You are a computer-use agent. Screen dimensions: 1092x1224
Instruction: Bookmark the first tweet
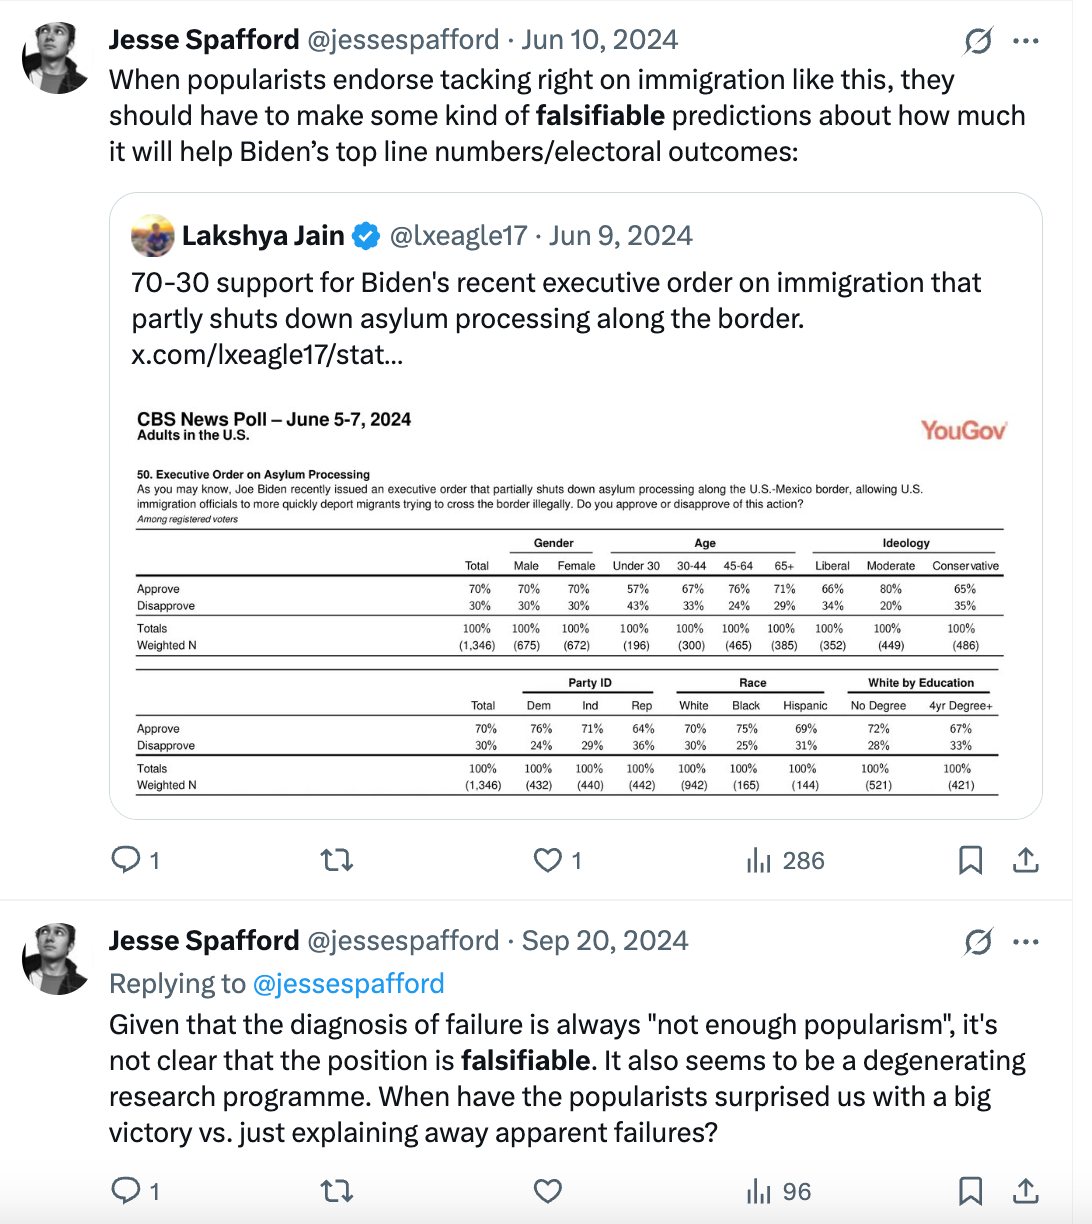(x=970, y=860)
